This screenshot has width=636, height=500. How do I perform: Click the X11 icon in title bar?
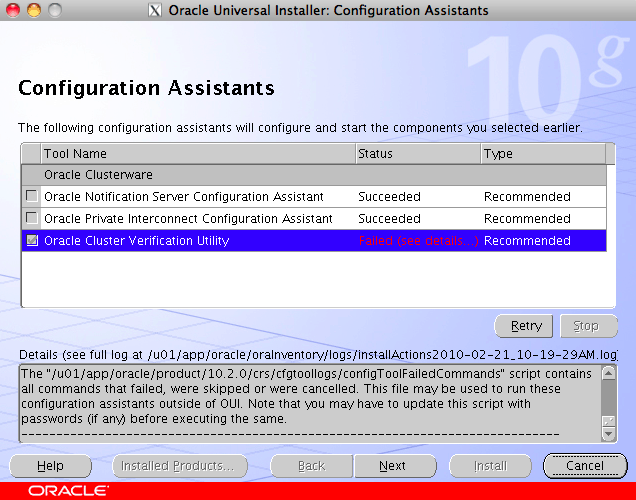pos(155,11)
